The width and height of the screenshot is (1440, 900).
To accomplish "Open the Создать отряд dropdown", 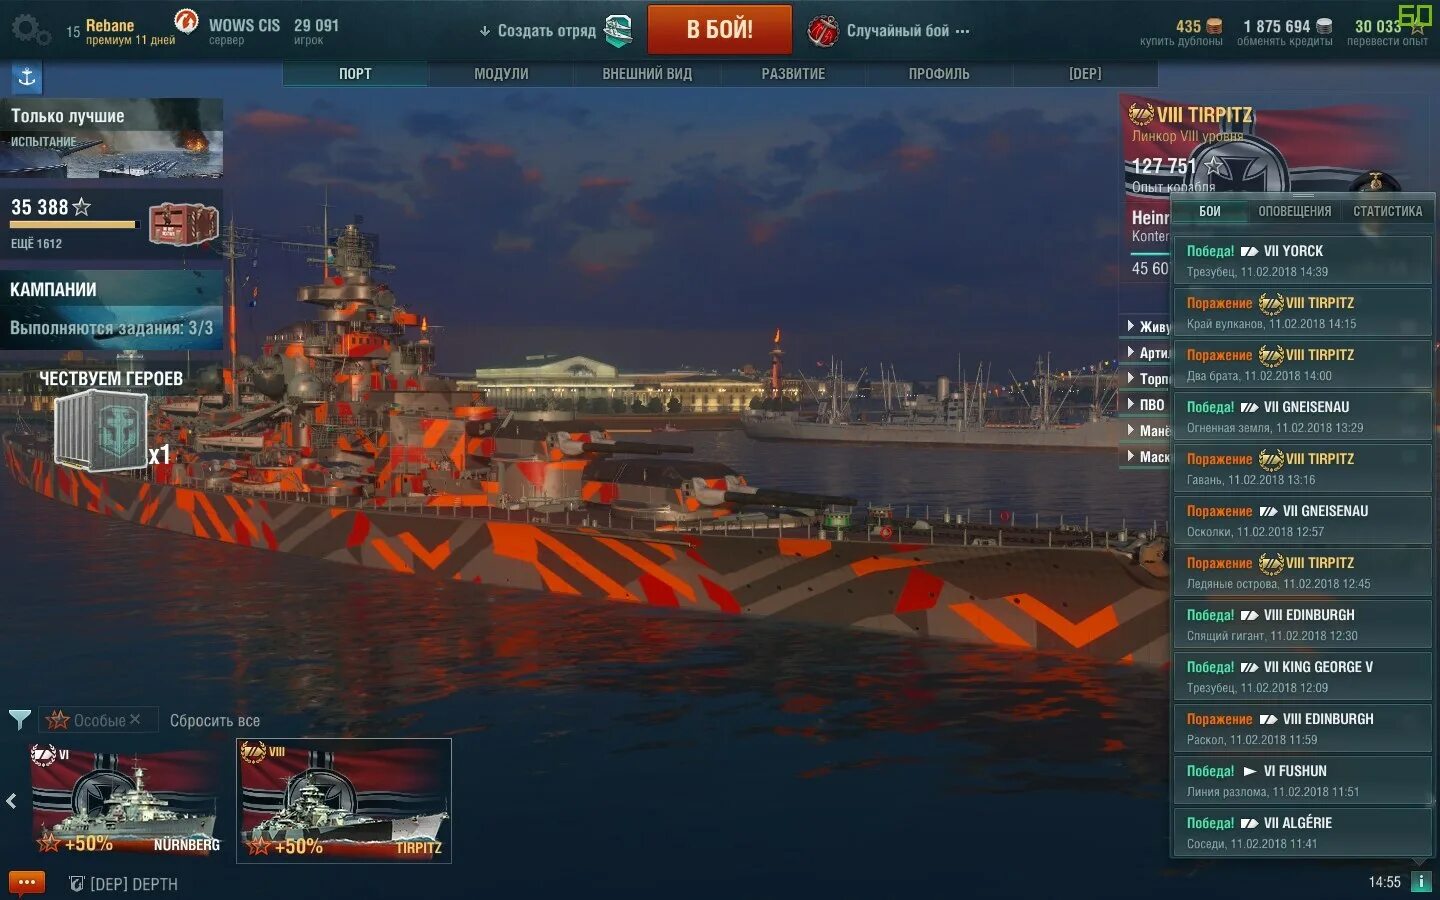I will coord(538,31).
